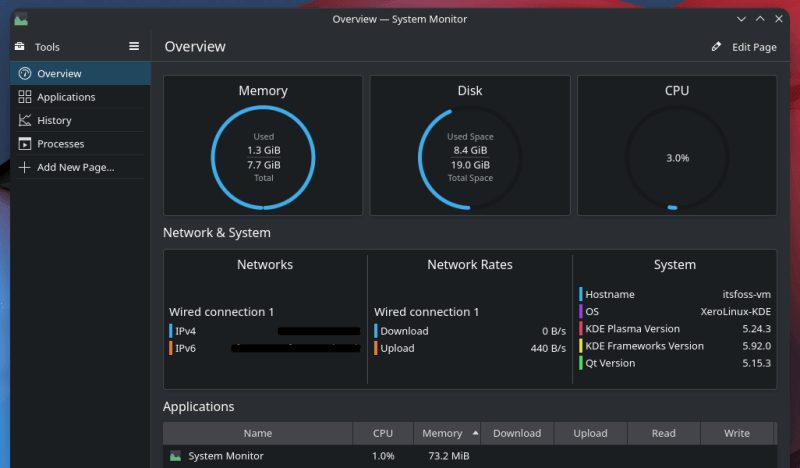The image size is (800, 468).
Task: Click the blue IPv4 color indicator
Action: pos(171,331)
